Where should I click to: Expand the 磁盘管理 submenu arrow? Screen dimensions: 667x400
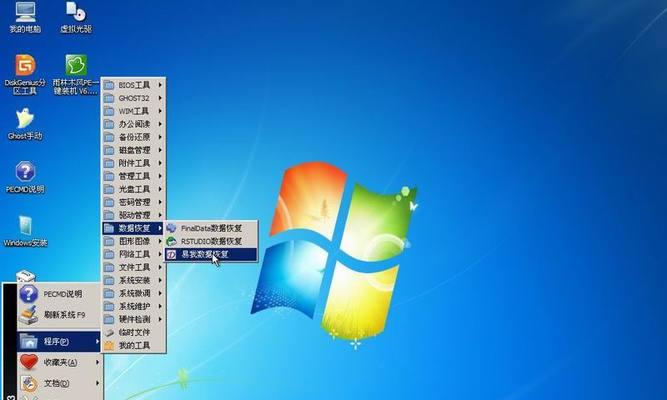click(160, 150)
